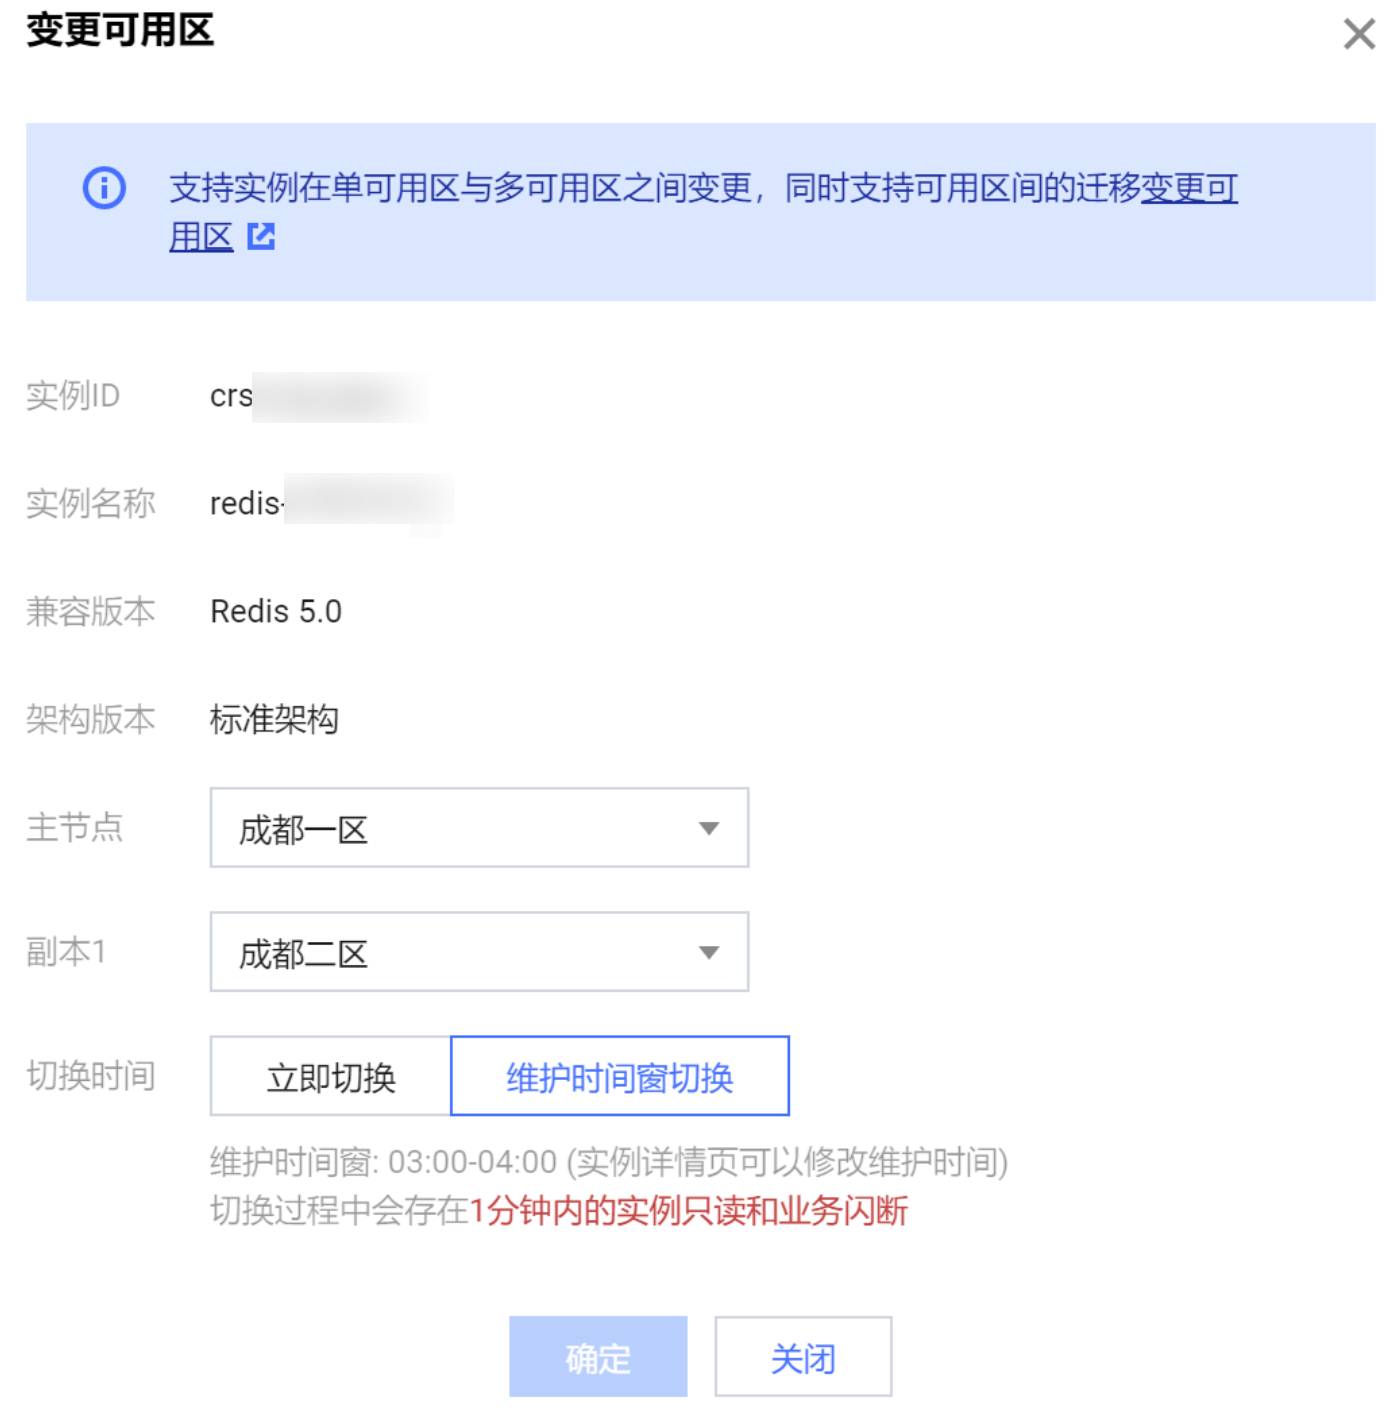Click the 标准架构 architecture value
The image size is (1397, 1408).
pyautogui.click(x=274, y=719)
